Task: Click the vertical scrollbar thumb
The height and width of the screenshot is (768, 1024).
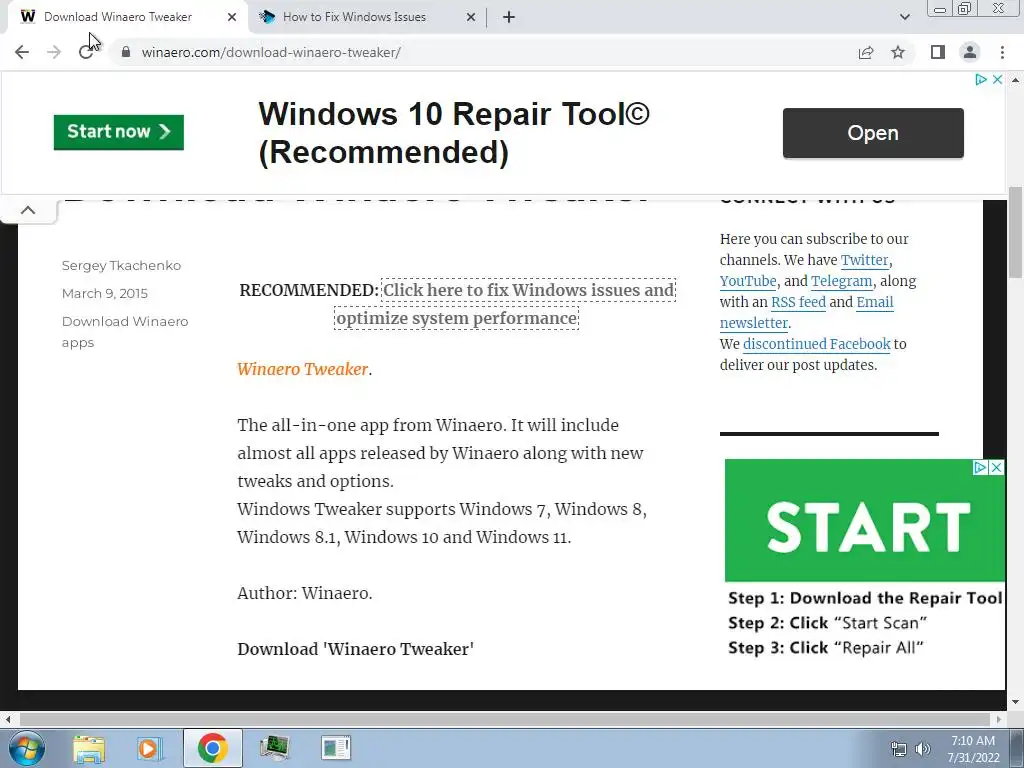Action: 1015,232
